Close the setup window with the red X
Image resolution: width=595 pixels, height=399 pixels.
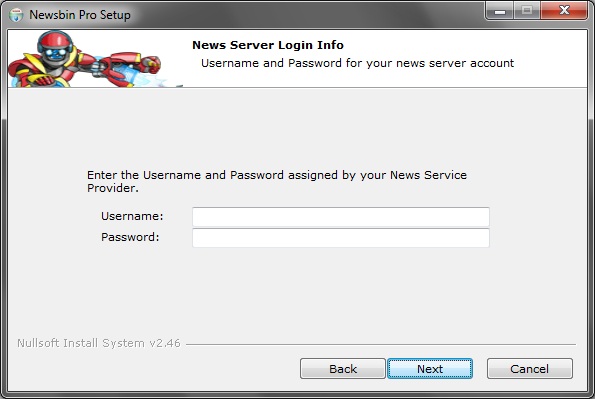pos(564,11)
